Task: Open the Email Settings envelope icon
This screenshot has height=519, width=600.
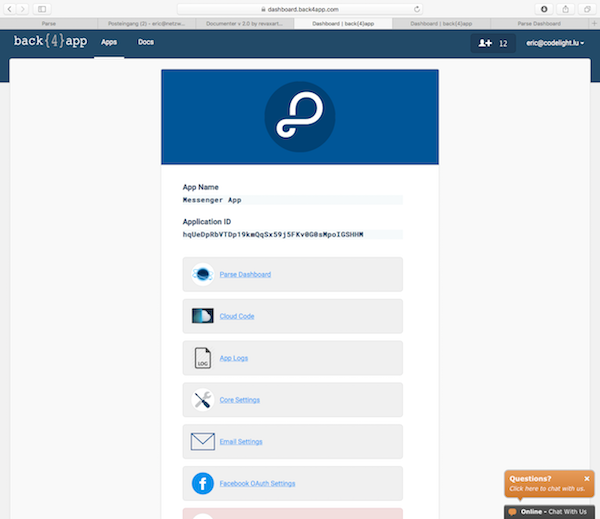Action: (202, 441)
